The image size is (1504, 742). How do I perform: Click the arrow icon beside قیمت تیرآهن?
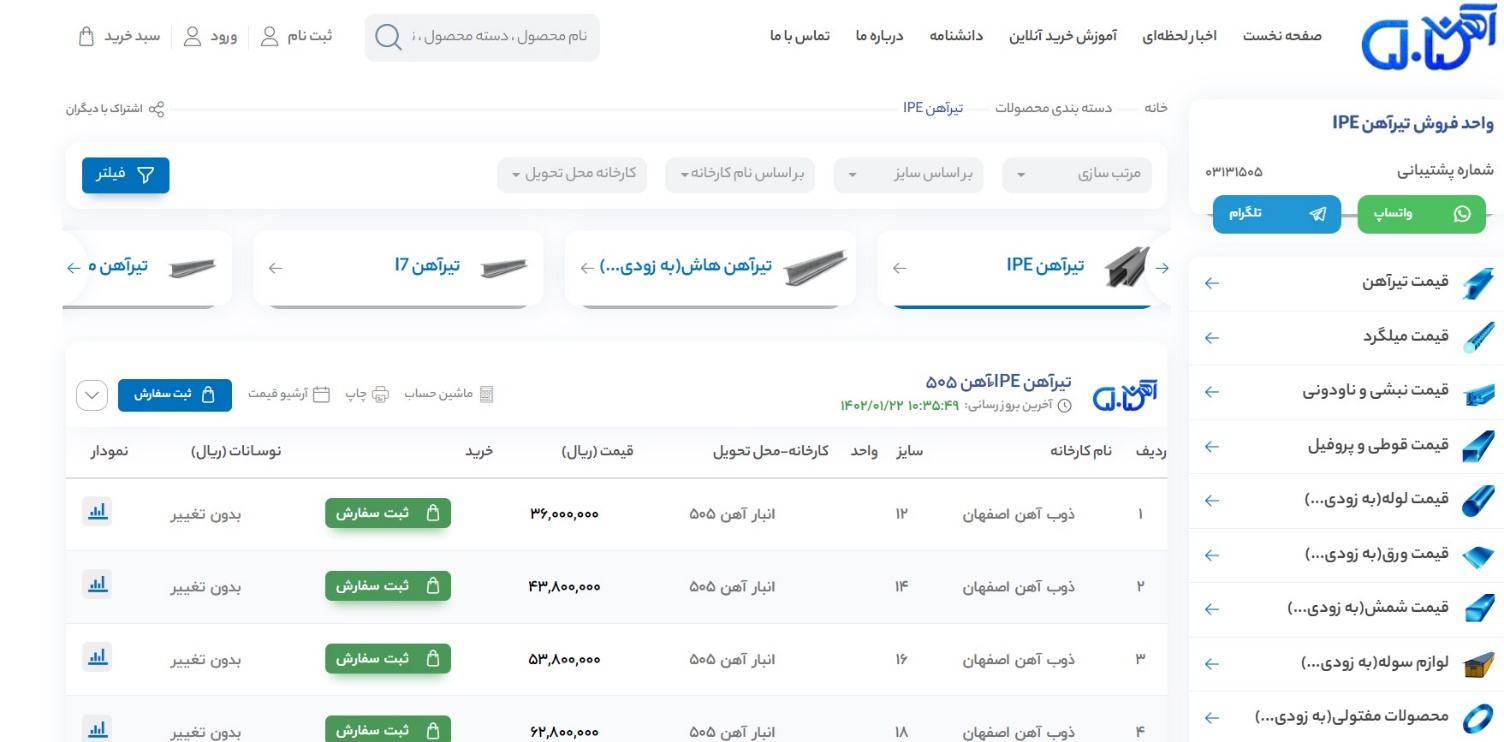[x=1212, y=284]
